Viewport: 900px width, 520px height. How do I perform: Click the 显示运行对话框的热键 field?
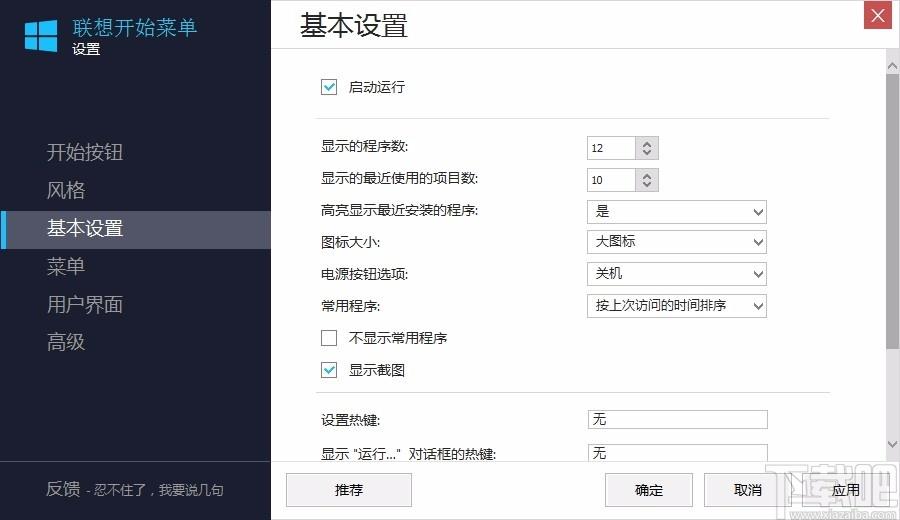point(677,453)
